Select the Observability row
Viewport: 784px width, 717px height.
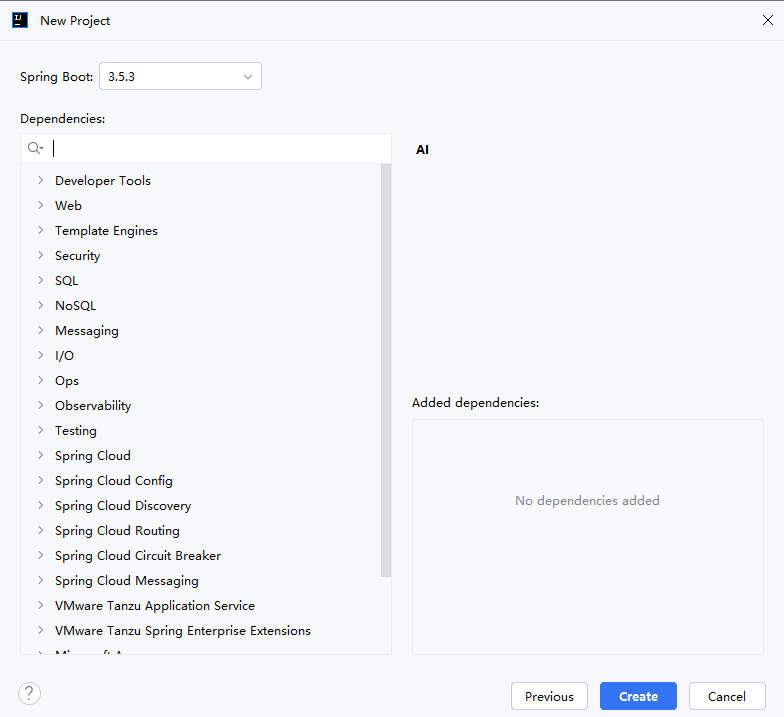tap(200, 406)
